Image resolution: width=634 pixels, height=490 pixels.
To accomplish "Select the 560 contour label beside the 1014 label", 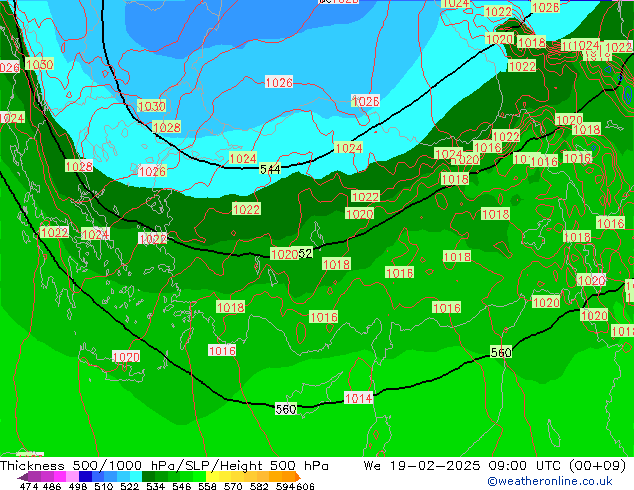I will (286, 409).
